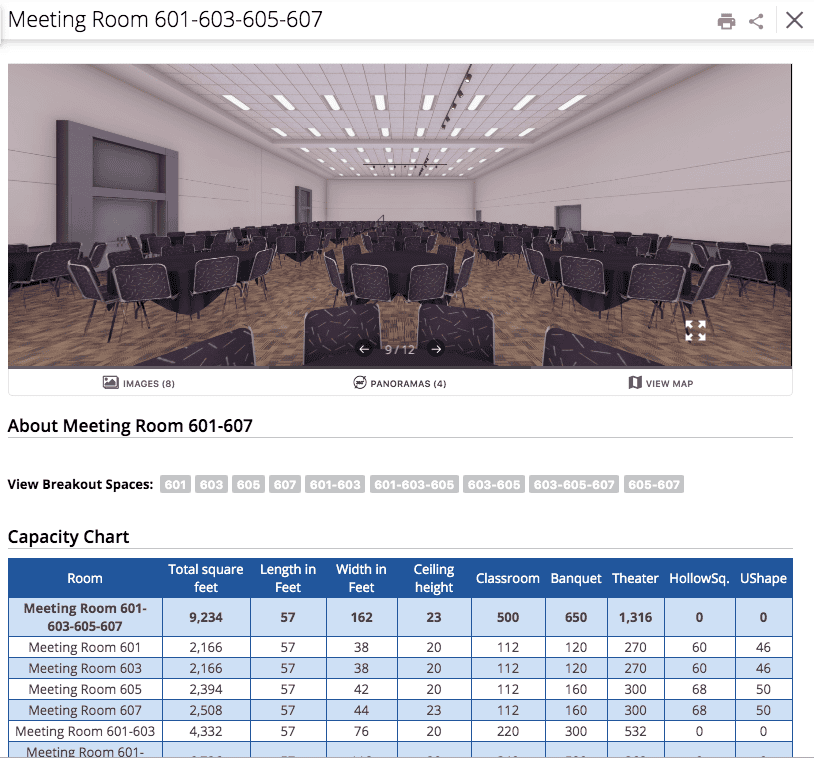Click the 9/12 image counter
814x758 pixels.
[400, 349]
